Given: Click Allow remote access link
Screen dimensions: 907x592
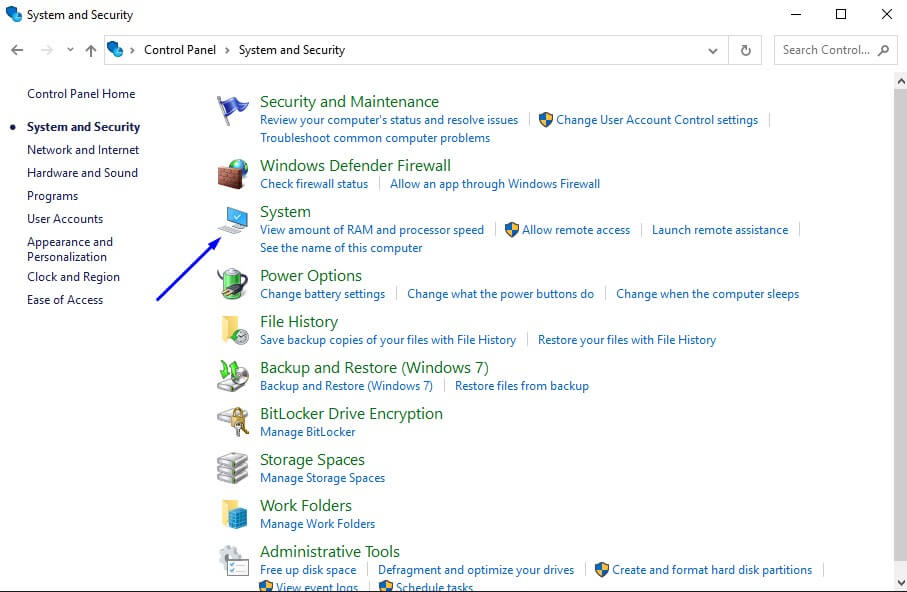Looking at the screenshot, I should 576,230.
